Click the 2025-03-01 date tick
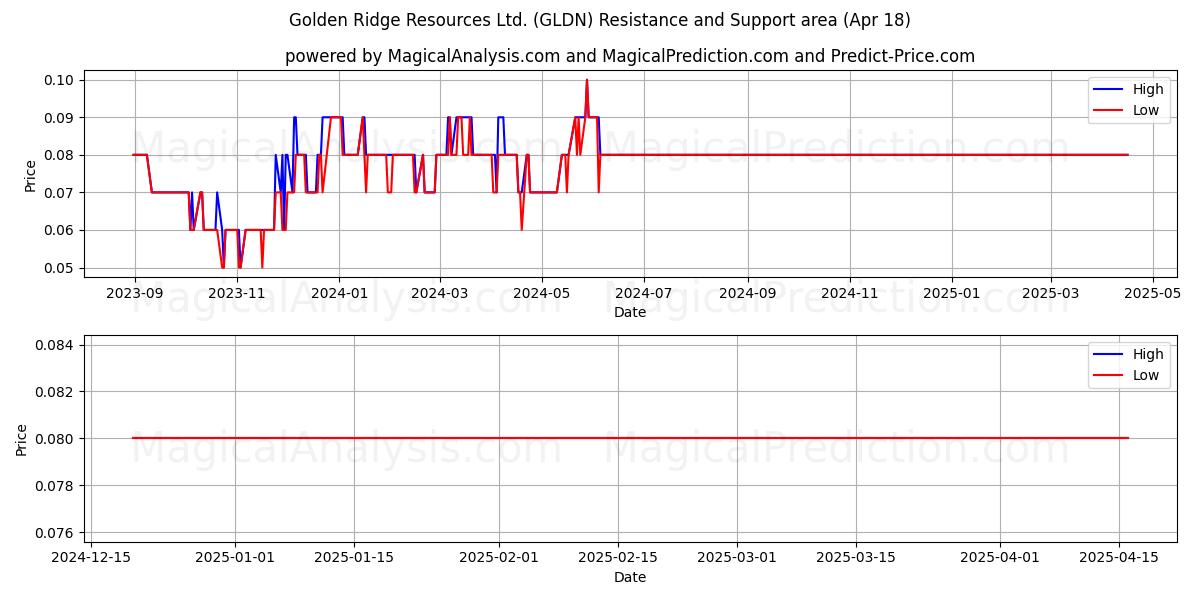Image resolution: width=1200 pixels, height=600 pixels. [x=737, y=558]
